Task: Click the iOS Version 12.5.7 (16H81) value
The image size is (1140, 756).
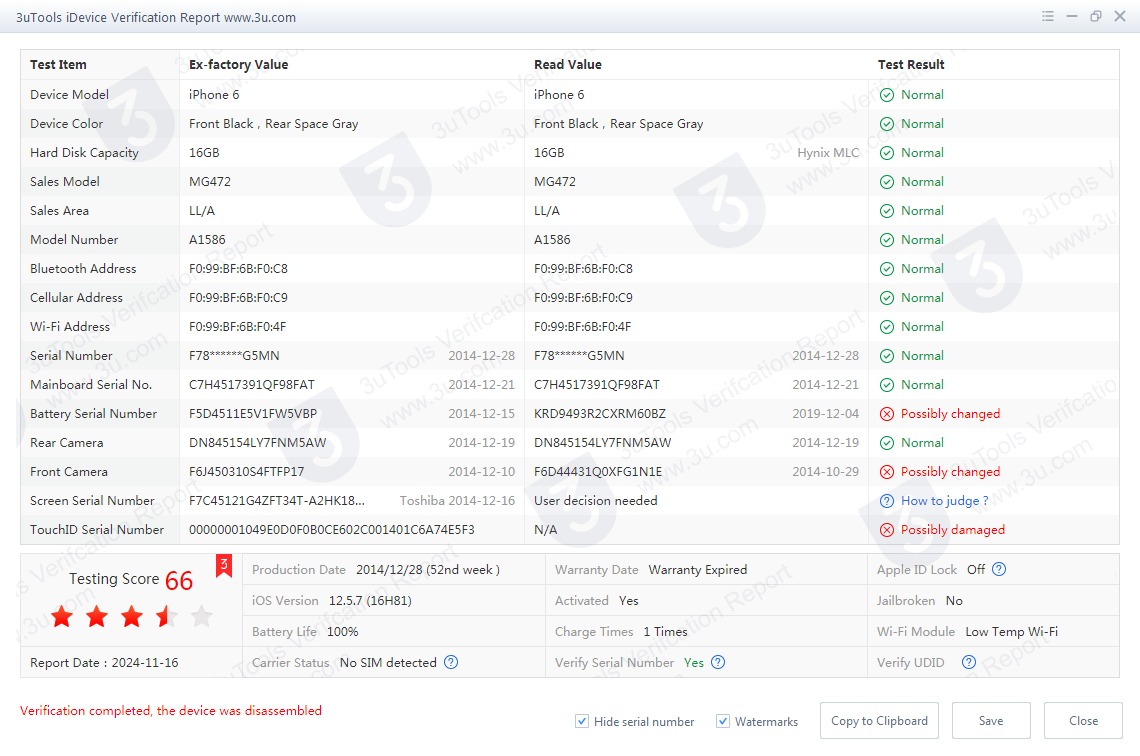Action: [x=370, y=600]
